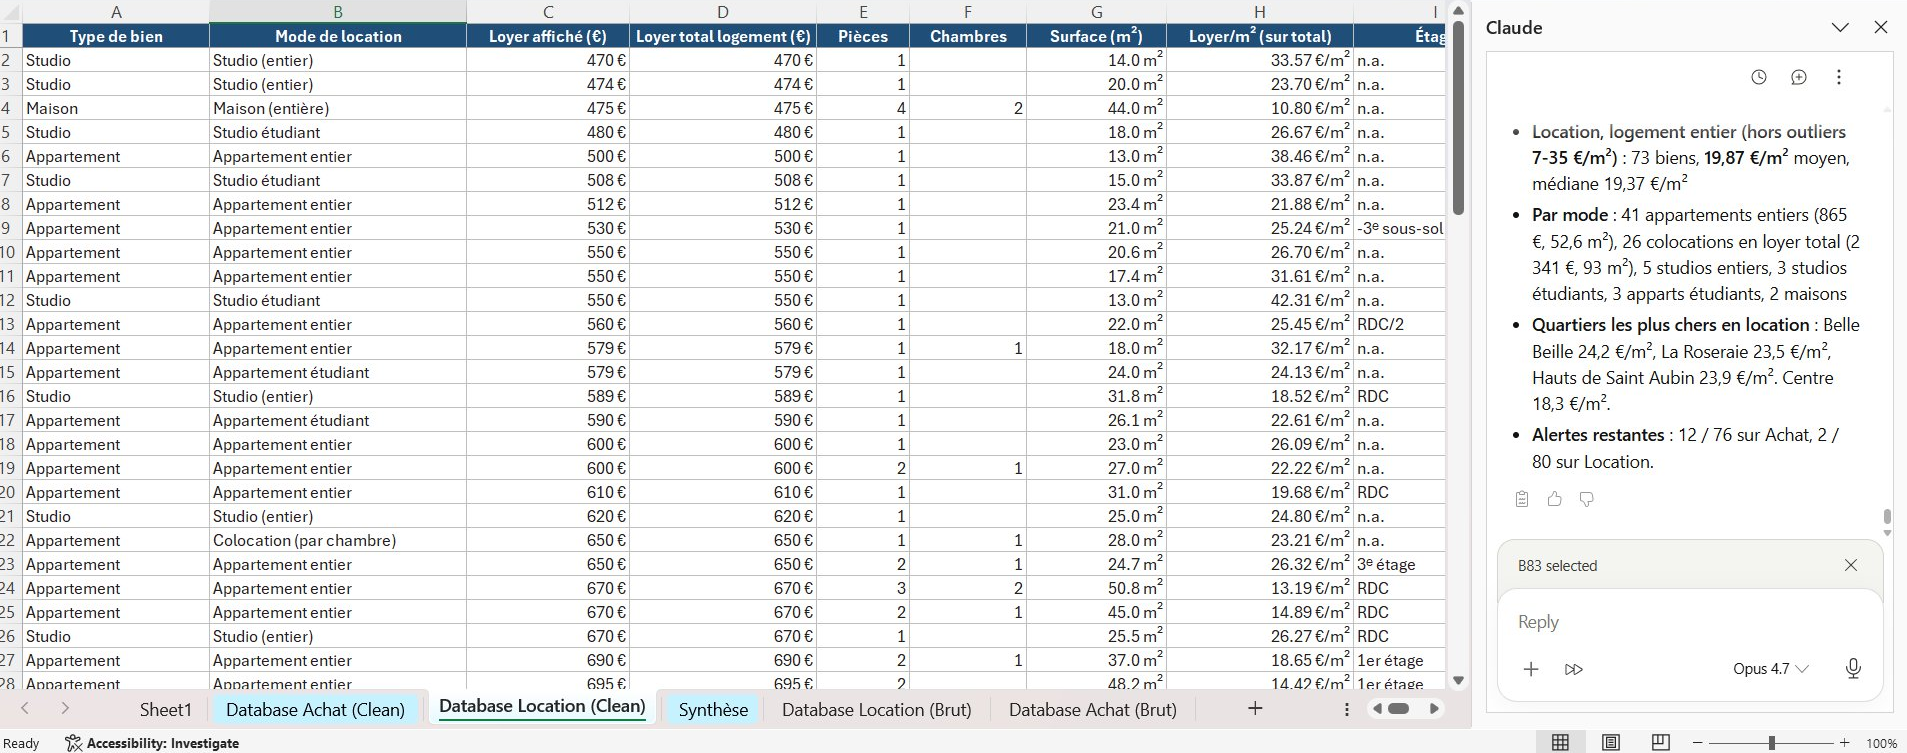
Task: Select the 50.8 m² surface cell
Action: coord(1096,588)
